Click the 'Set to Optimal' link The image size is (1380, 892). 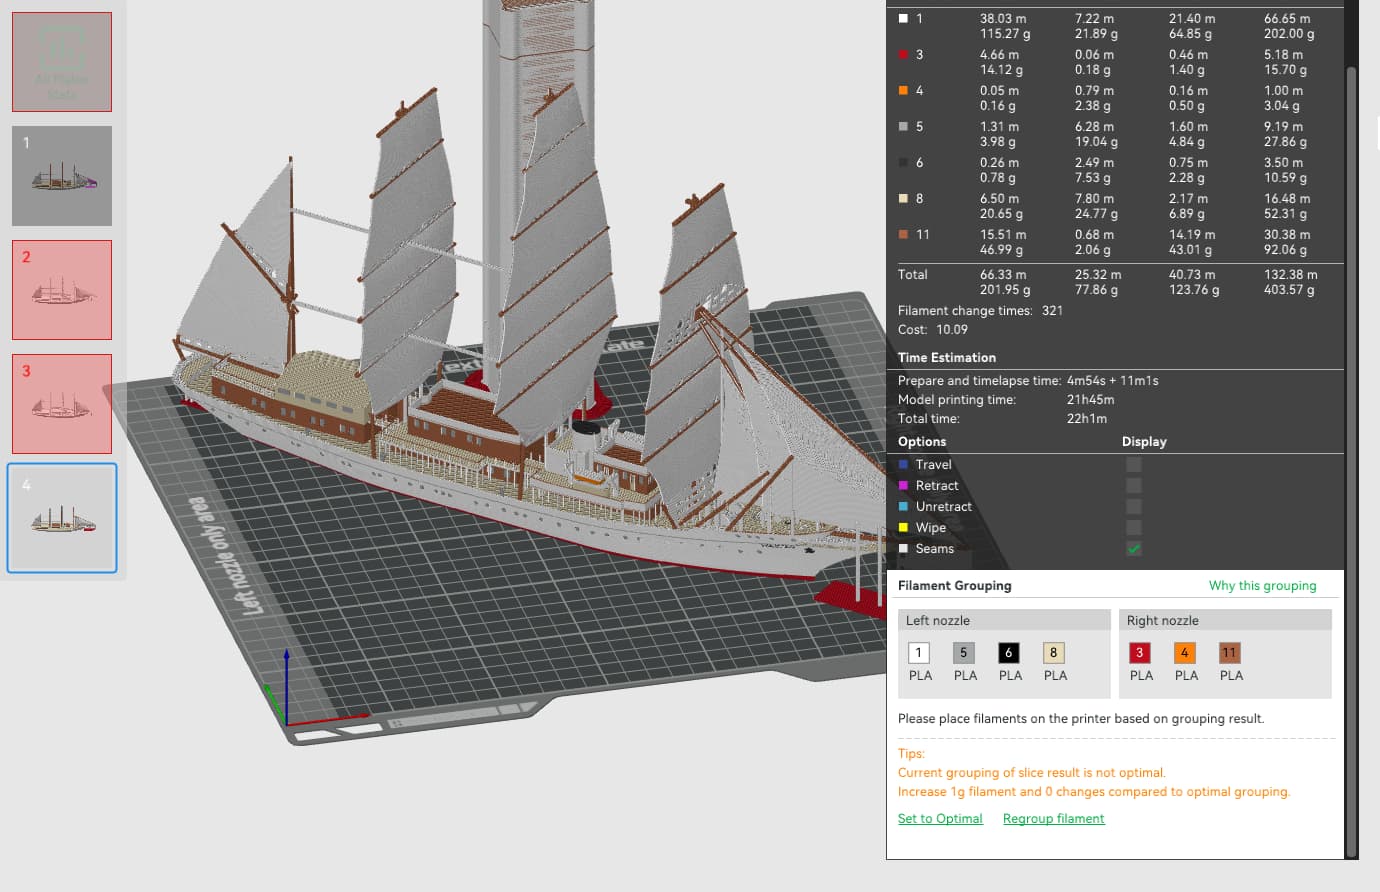click(x=940, y=819)
